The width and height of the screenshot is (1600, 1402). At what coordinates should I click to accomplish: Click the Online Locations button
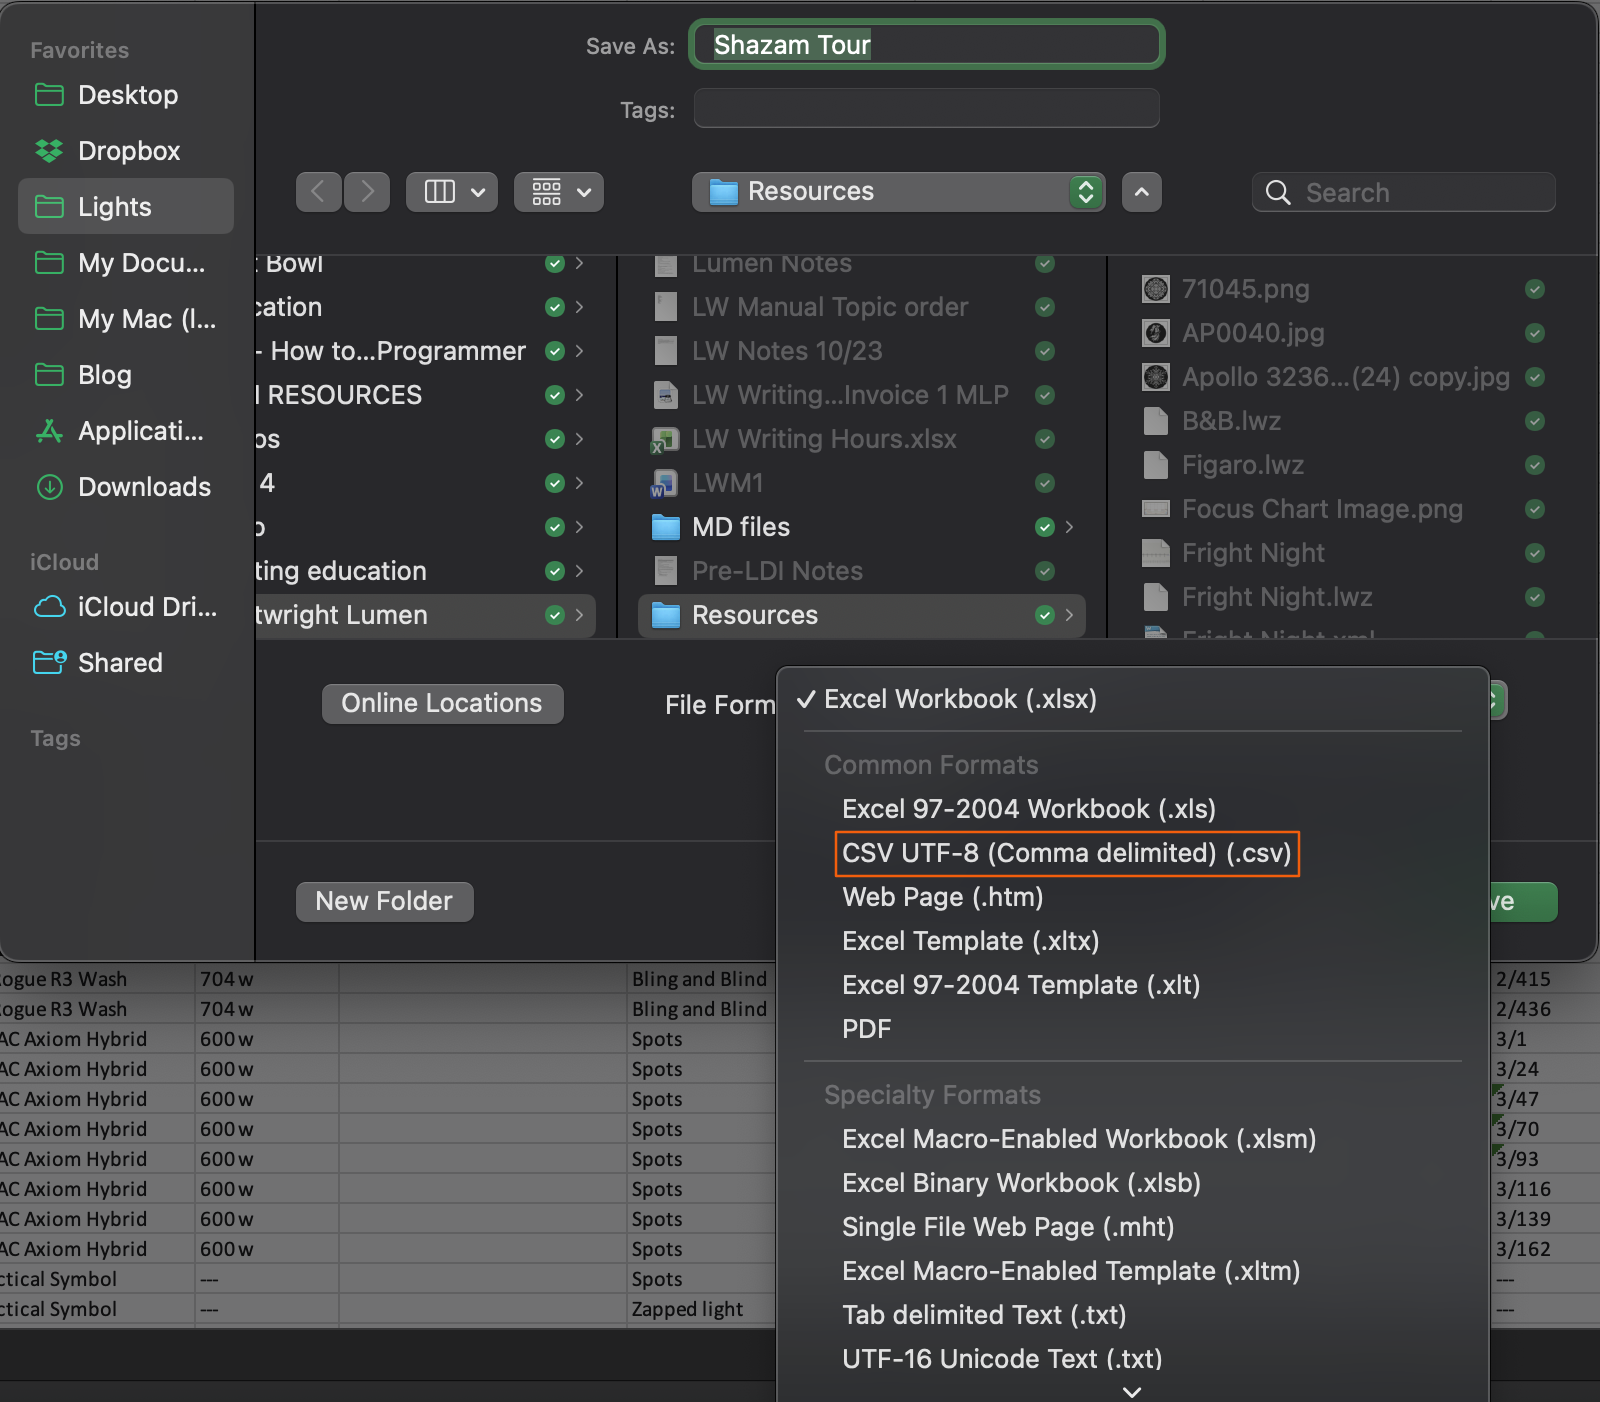(442, 703)
